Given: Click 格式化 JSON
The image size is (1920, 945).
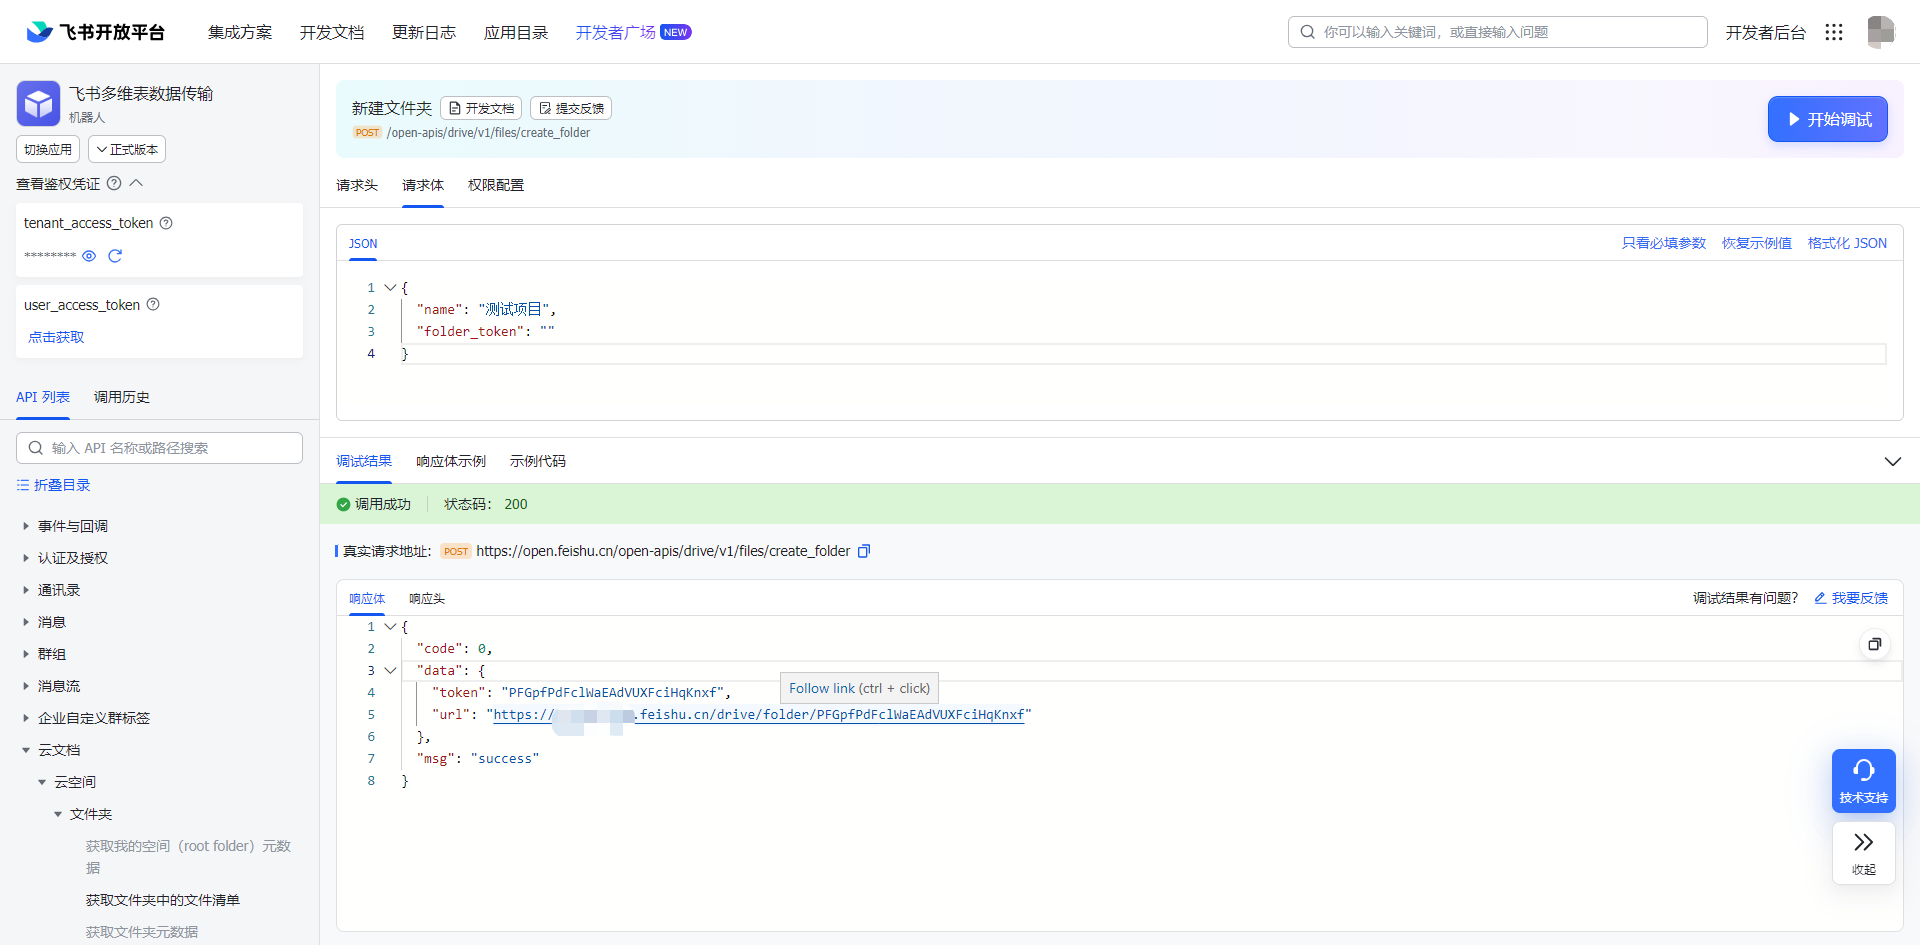Looking at the screenshot, I should (x=1847, y=243).
